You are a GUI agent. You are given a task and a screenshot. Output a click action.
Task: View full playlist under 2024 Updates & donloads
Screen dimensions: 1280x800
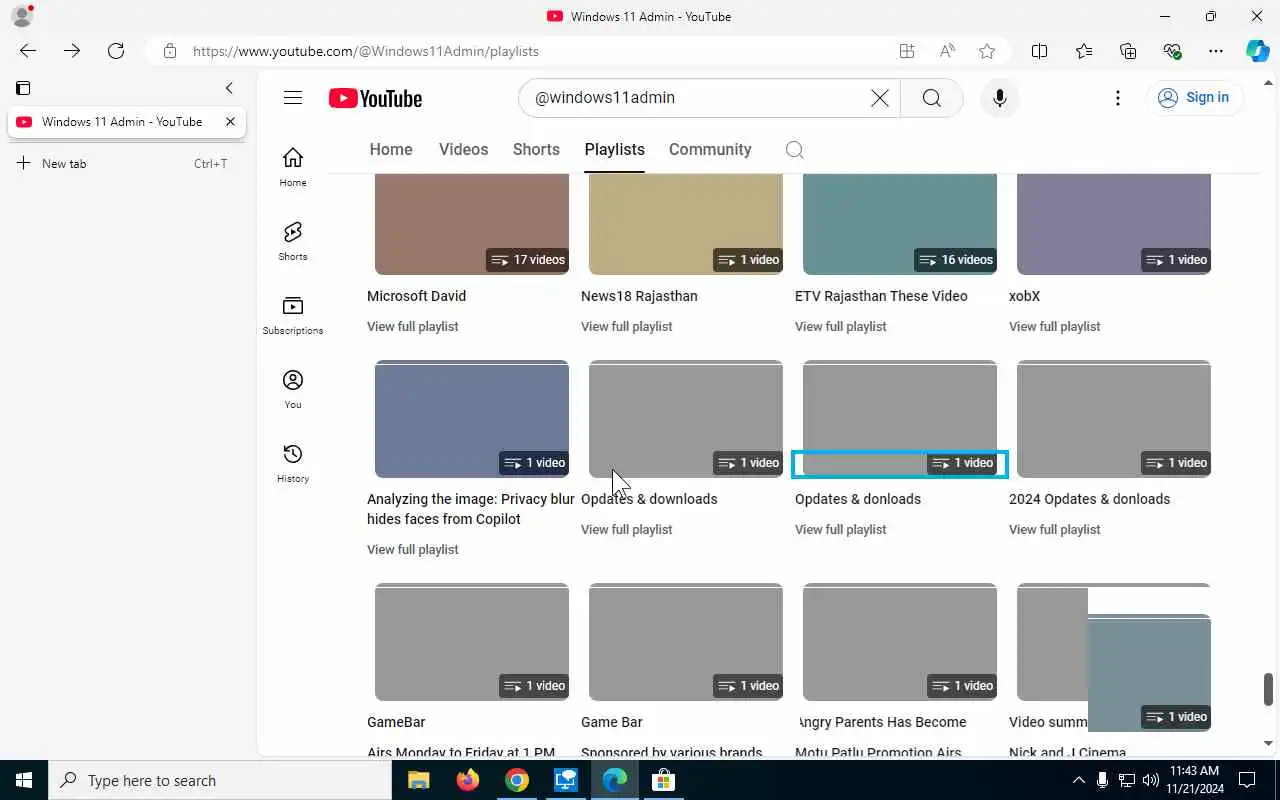[x=1054, y=530]
